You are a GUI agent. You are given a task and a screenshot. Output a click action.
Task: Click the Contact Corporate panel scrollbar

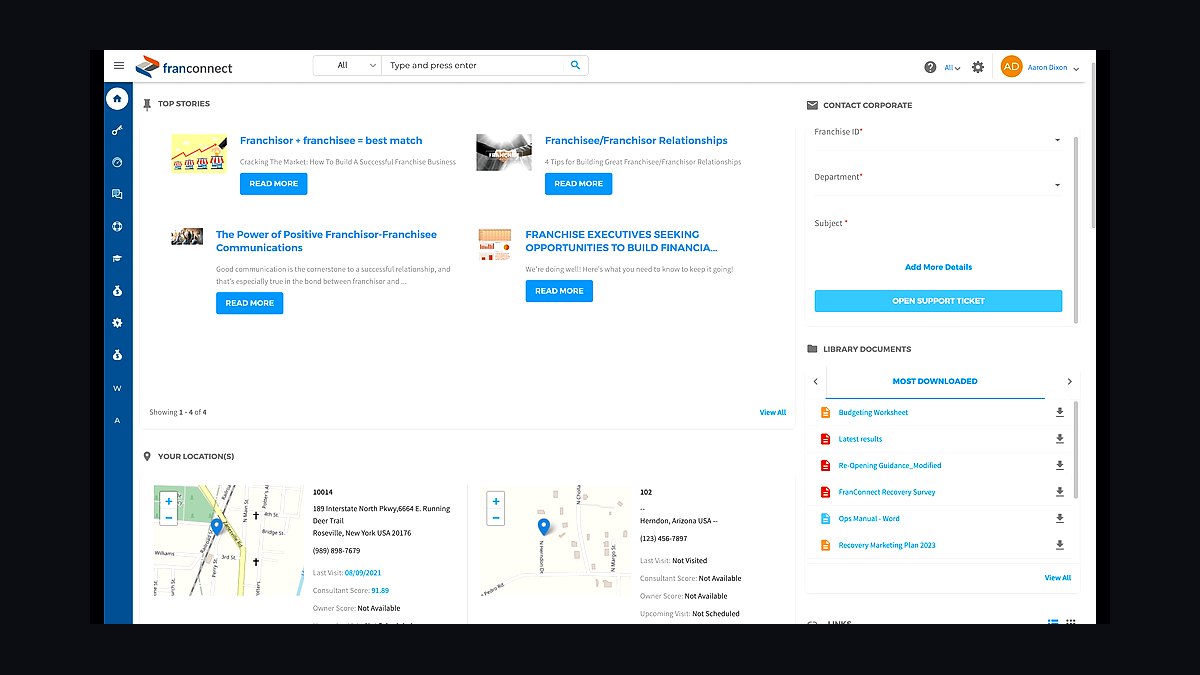(1077, 230)
